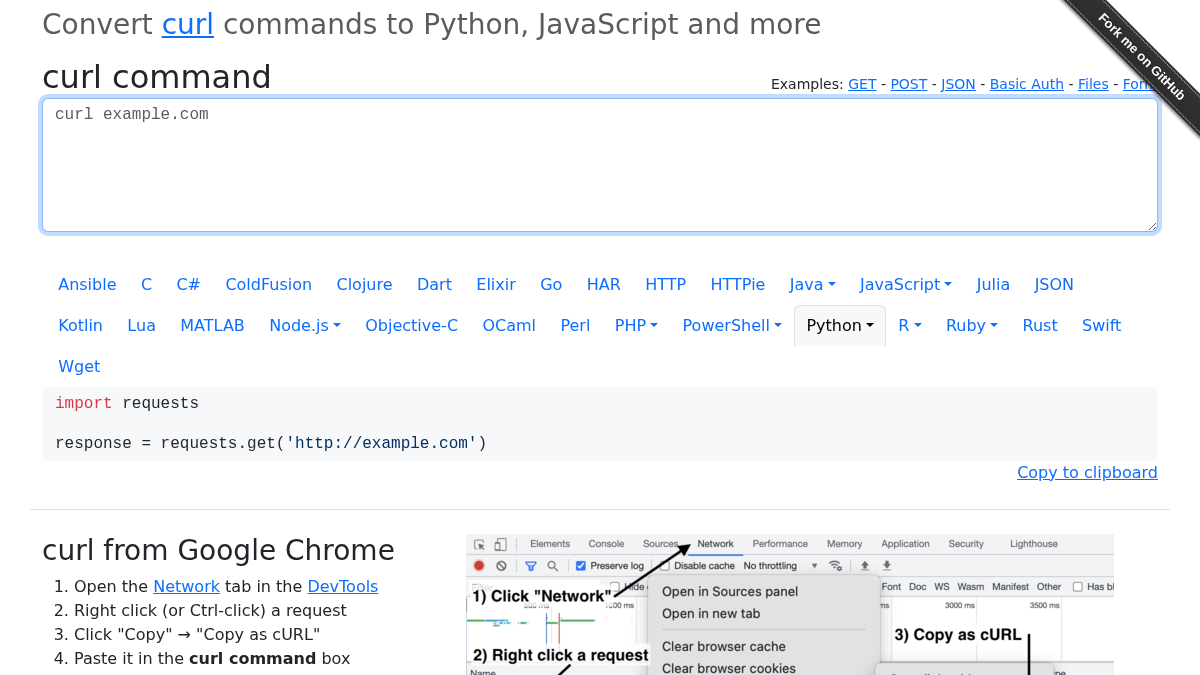Open the Network link in instructions

(186, 586)
